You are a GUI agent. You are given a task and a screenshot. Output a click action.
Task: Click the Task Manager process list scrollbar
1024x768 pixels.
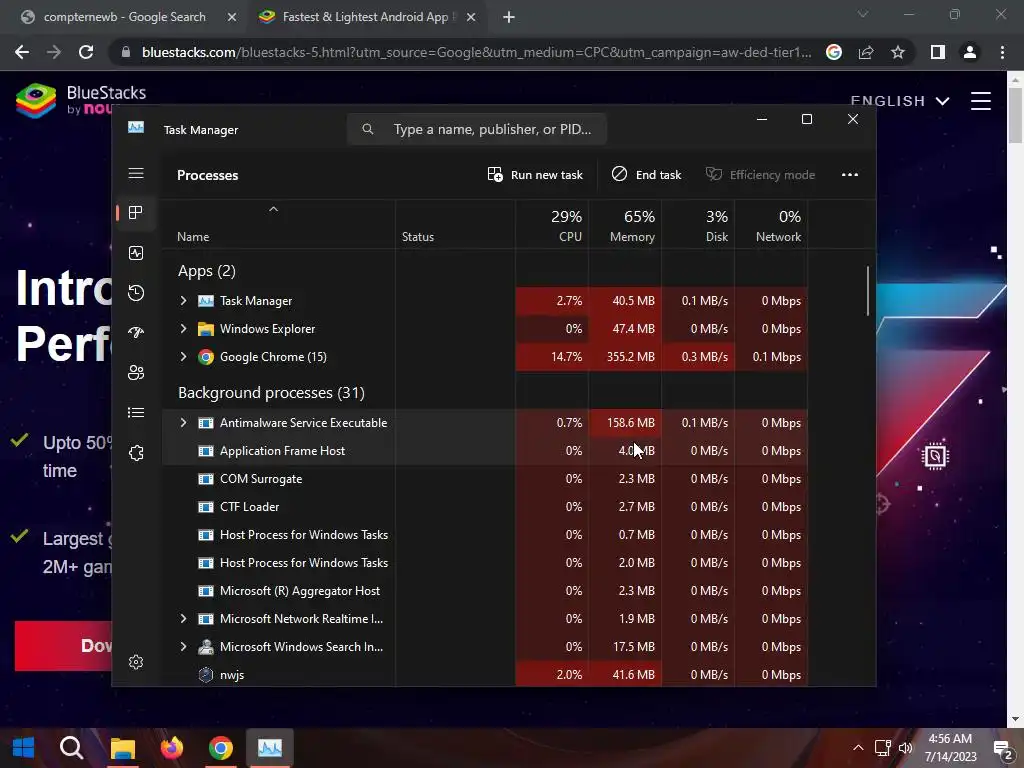pos(868,291)
